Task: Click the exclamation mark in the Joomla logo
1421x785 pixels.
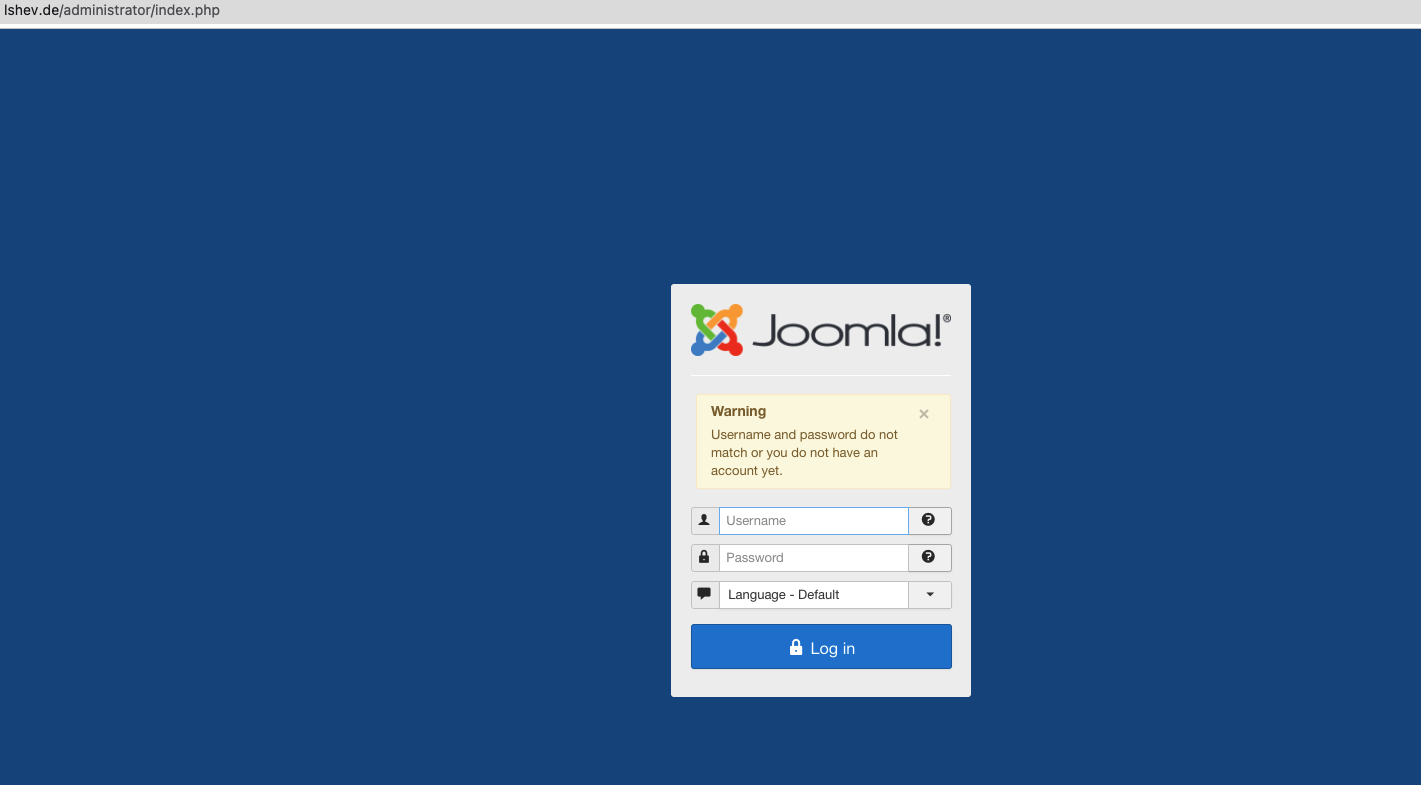Action: 936,330
